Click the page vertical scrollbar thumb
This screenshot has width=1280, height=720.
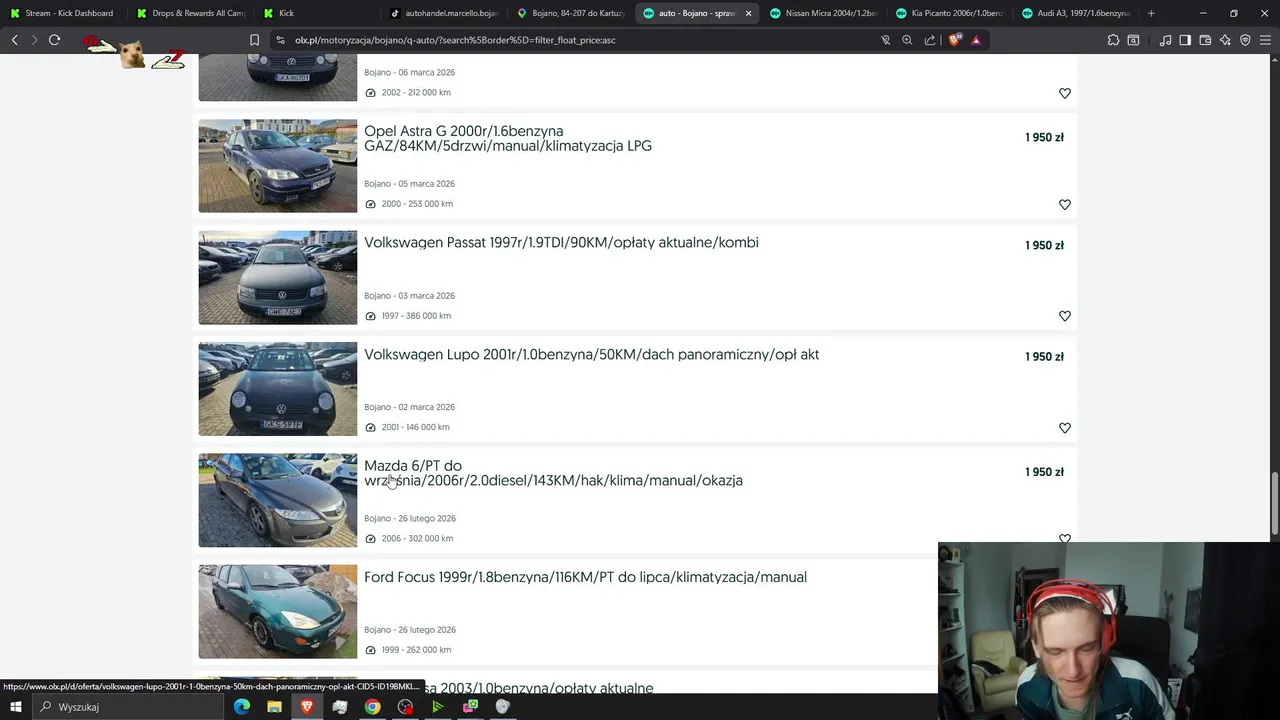[1274, 503]
